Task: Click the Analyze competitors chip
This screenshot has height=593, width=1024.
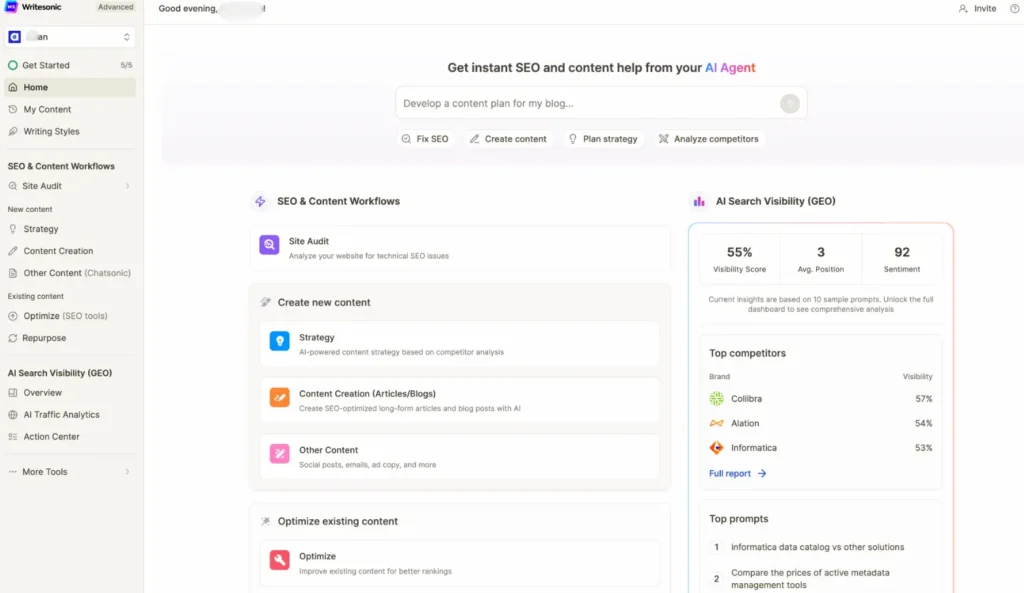Action: click(709, 139)
